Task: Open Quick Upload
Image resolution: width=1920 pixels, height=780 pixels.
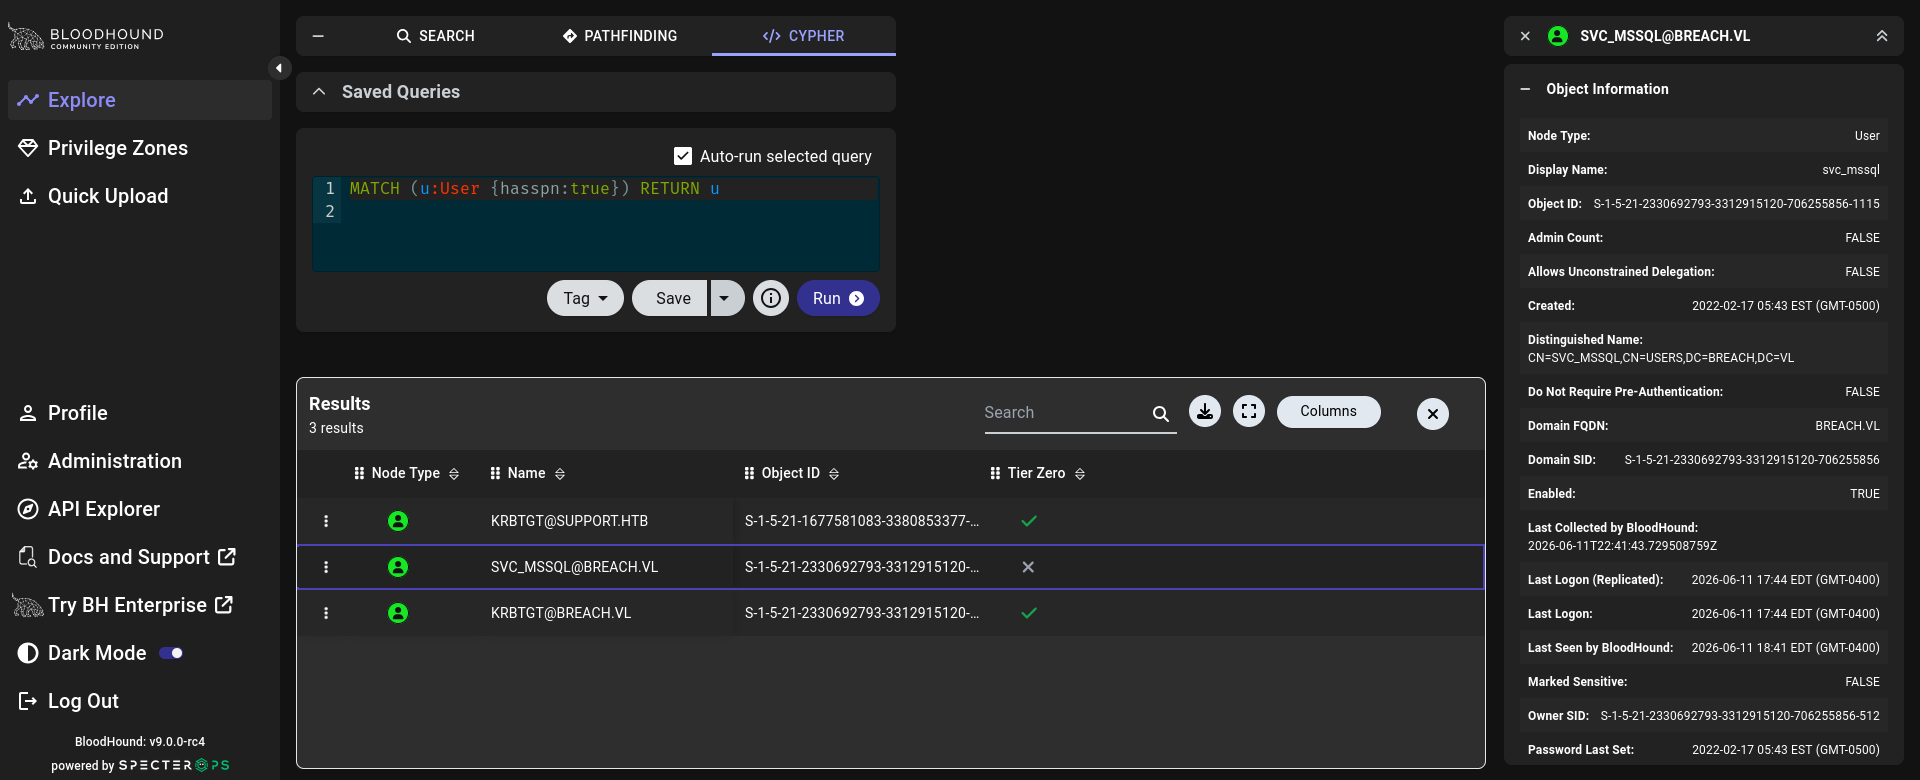Action: point(140,196)
